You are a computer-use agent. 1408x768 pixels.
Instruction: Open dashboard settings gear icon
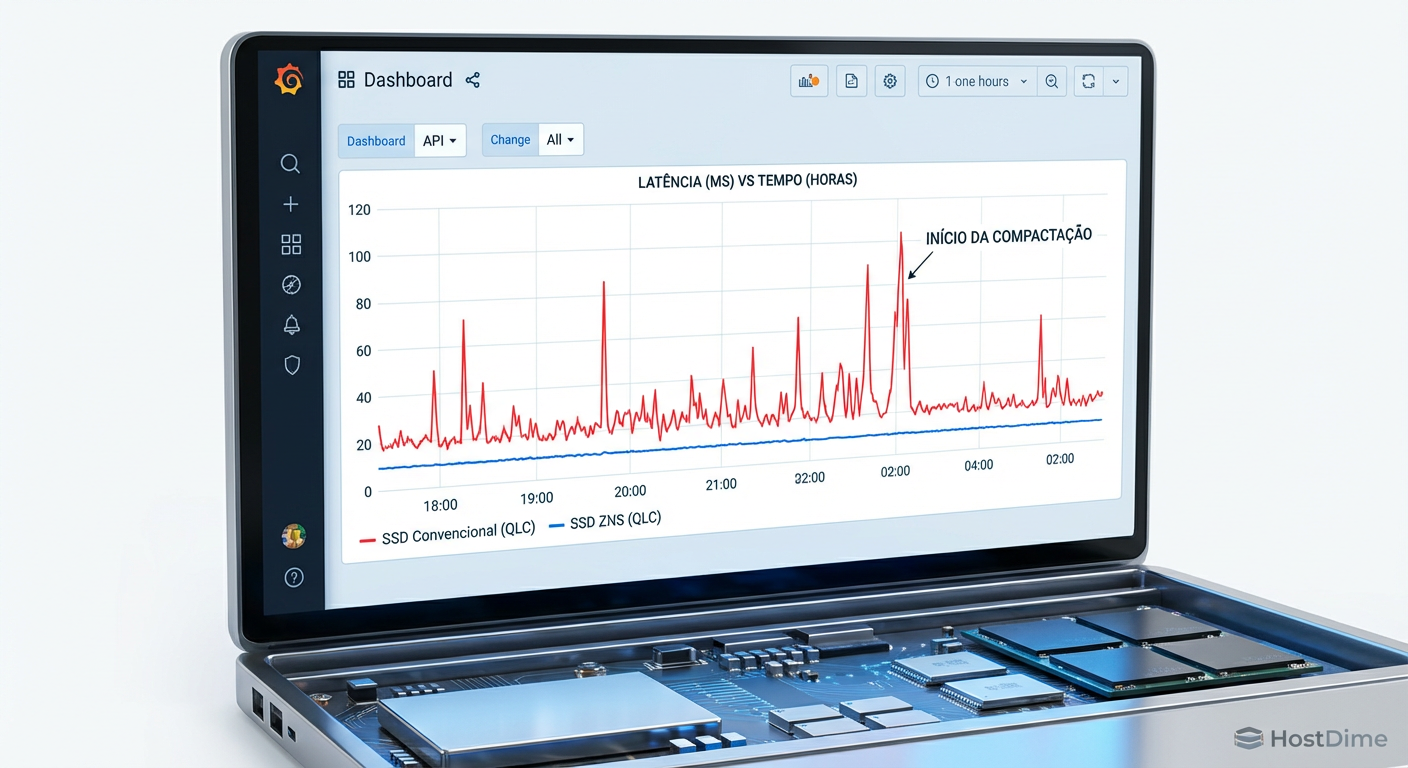click(890, 81)
